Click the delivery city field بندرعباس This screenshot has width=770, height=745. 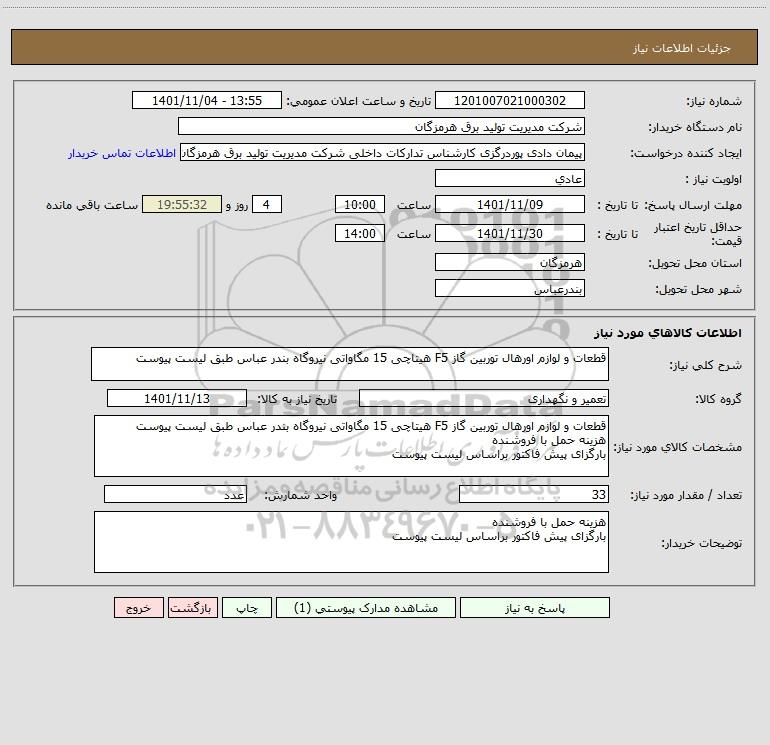pyautogui.click(x=510, y=289)
